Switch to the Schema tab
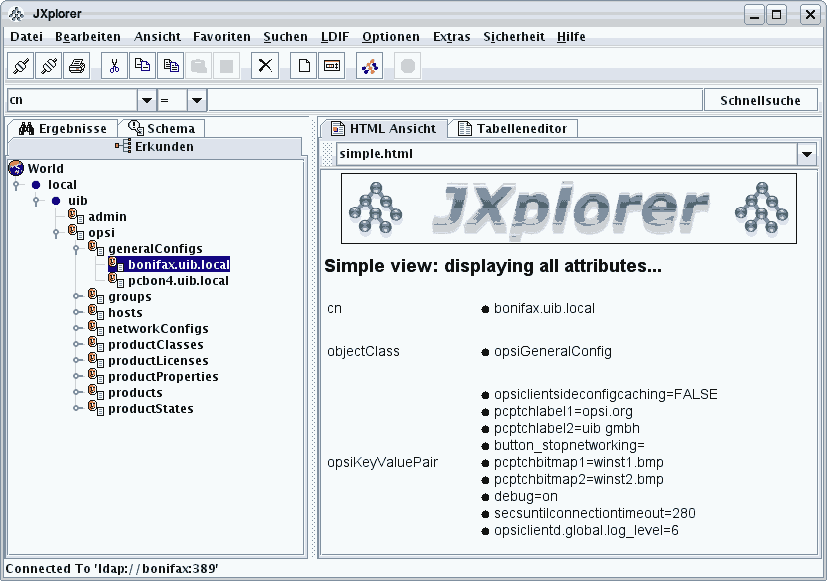The image size is (827, 581). tap(162, 129)
